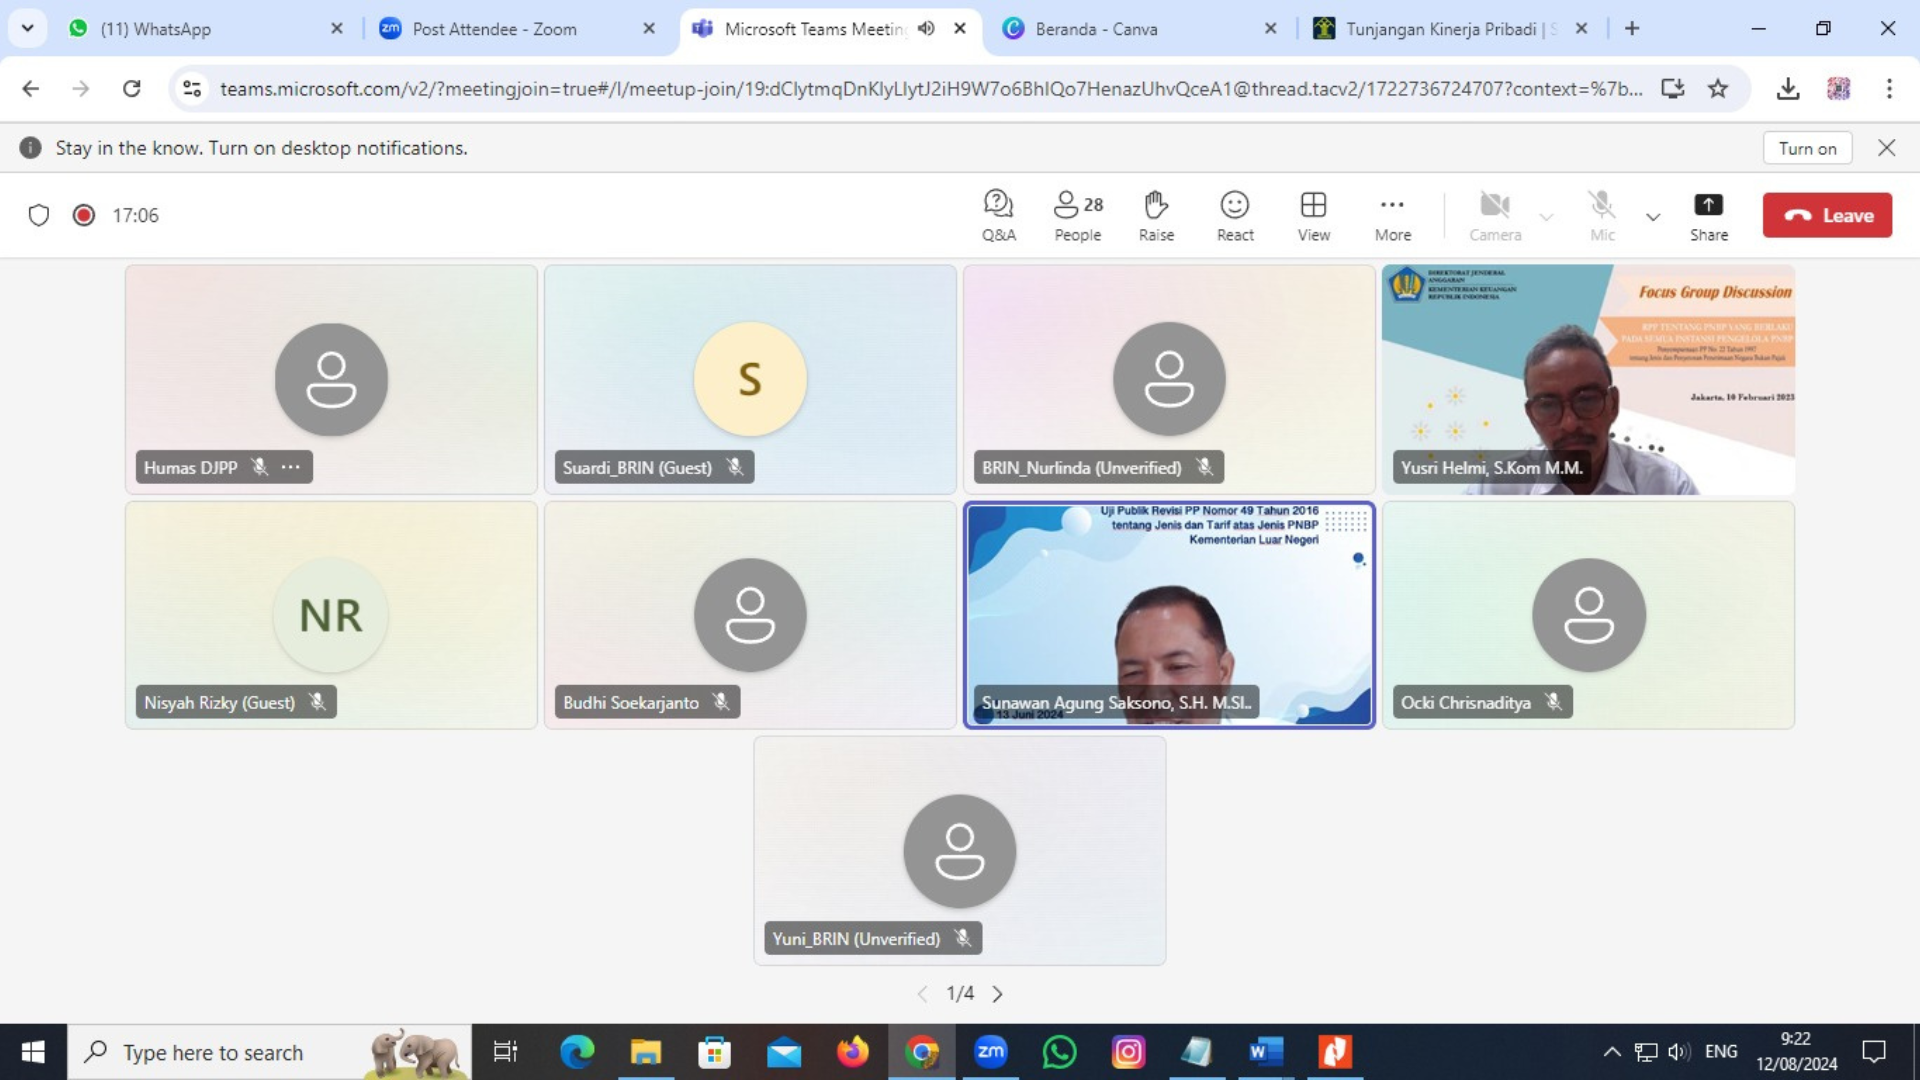Go to previous participant page

point(922,994)
